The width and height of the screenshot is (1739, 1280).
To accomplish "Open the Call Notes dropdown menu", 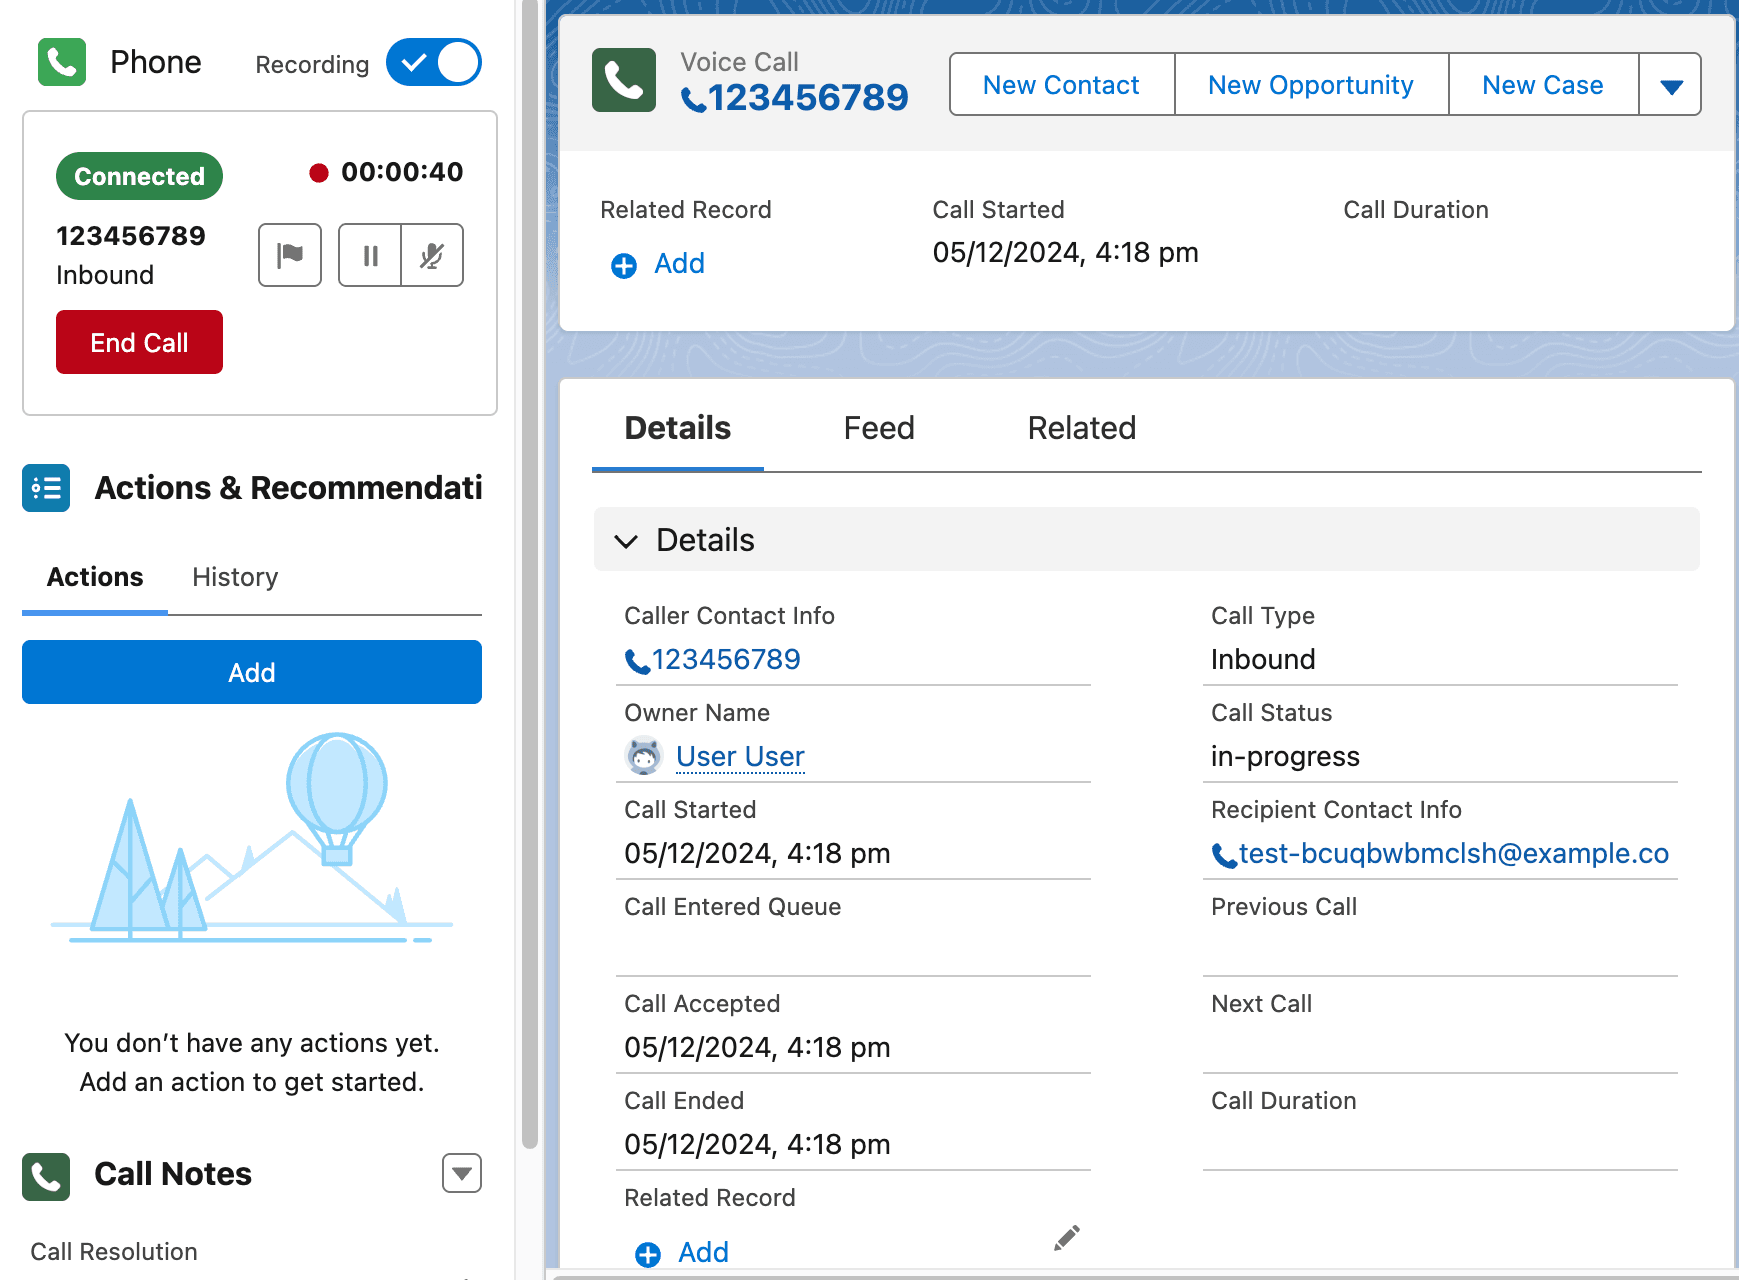I will click(461, 1173).
